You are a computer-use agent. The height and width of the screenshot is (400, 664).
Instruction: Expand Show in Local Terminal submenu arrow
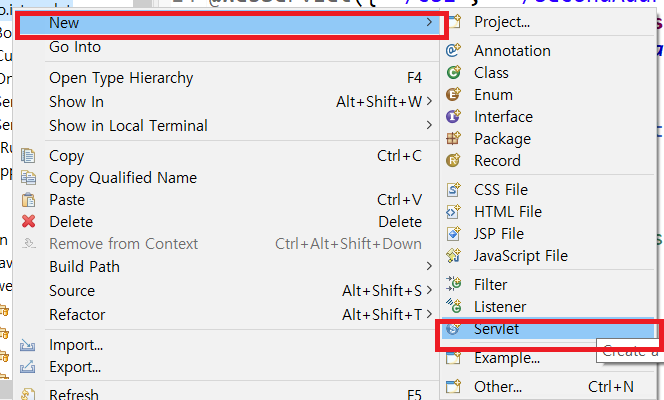coord(429,125)
